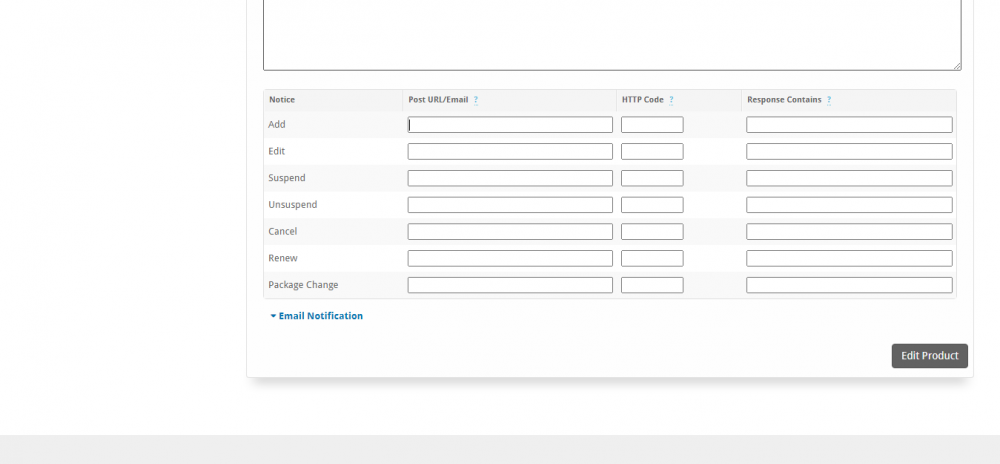This screenshot has height=464, width=1000.
Task: Focus the Renew row Response Contains field
Action: (849, 258)
